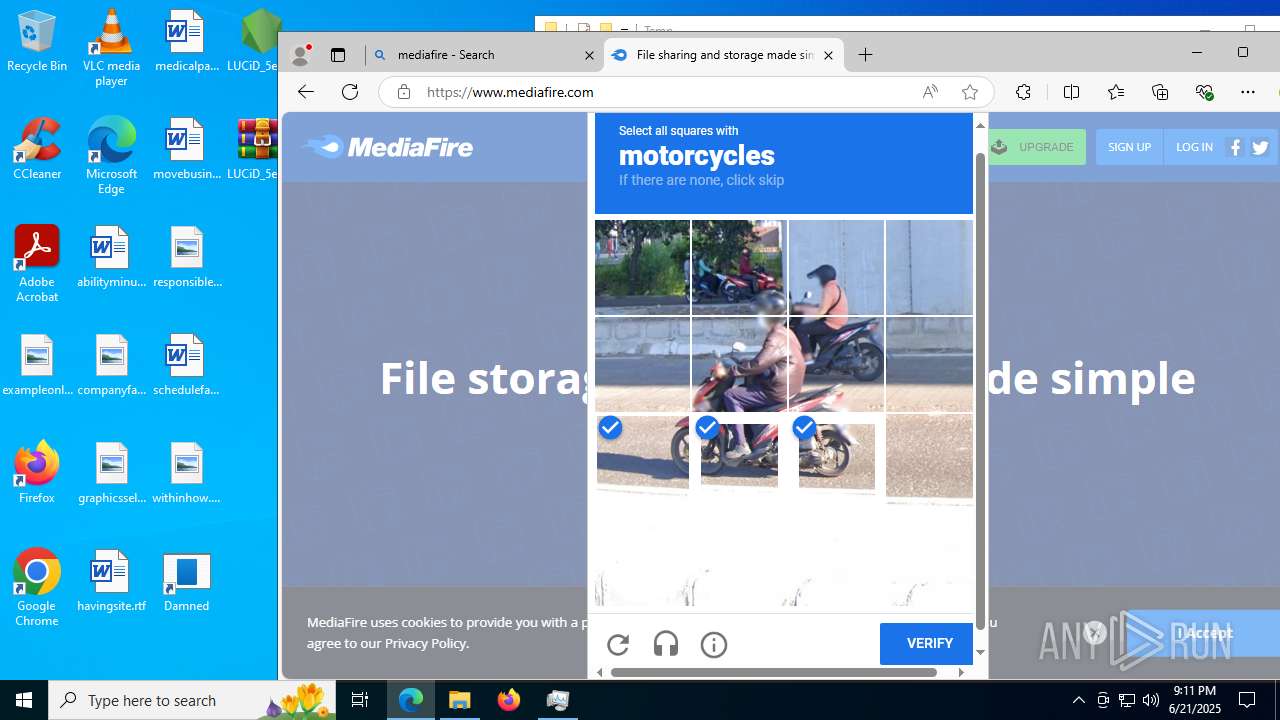Click the LOG IN button
This screenshot has width=1280, height=720.
[1194, 147]
